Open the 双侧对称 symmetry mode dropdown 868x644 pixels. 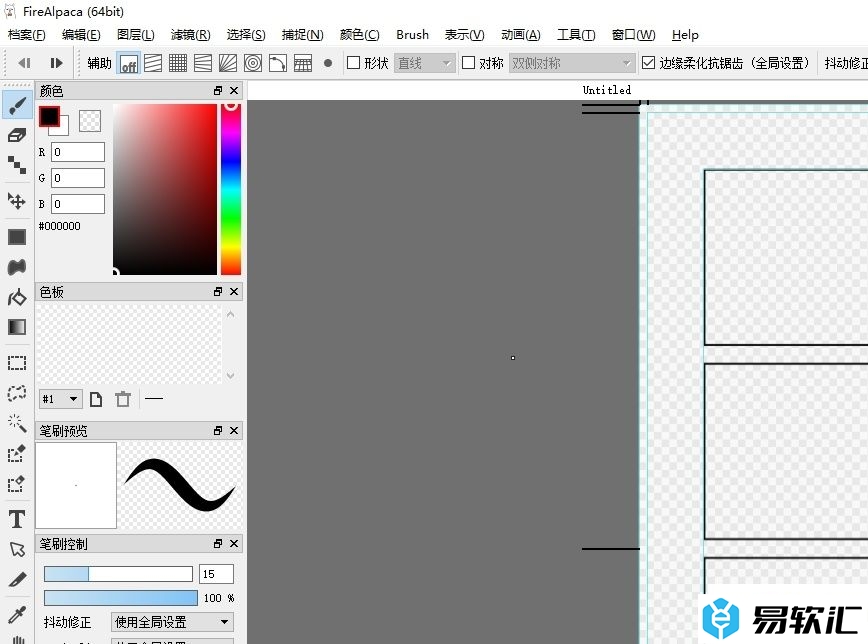(x=571, y=63)
